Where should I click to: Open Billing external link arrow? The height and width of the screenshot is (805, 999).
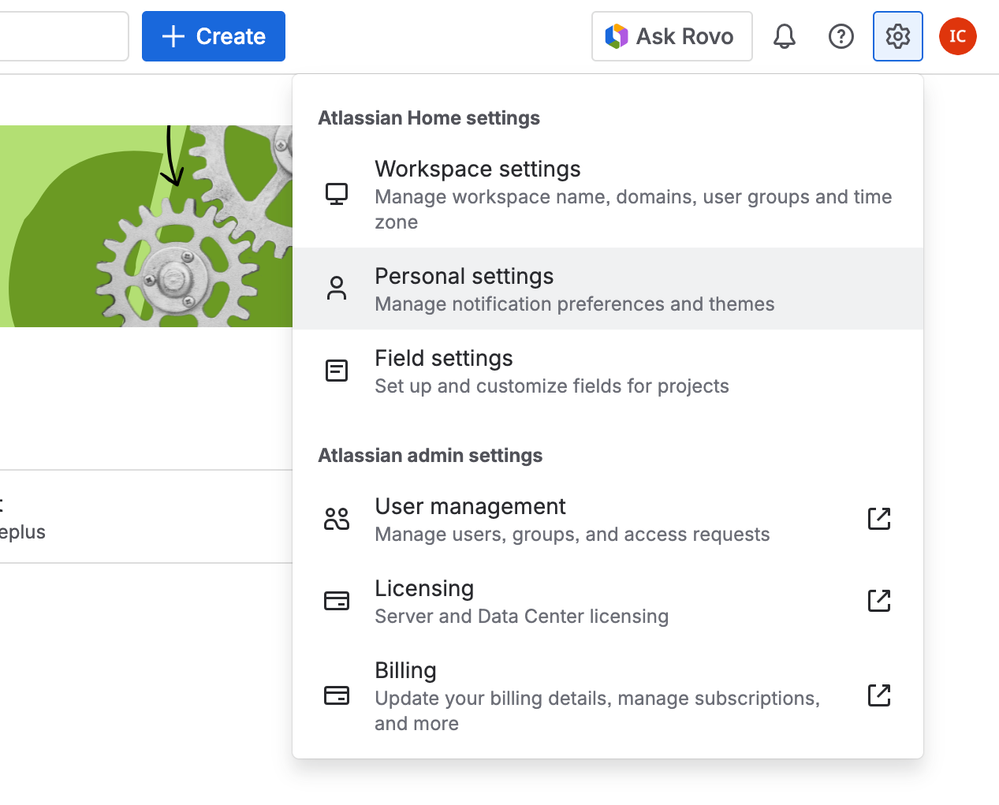pyautogui.click(x=878, y=696)
